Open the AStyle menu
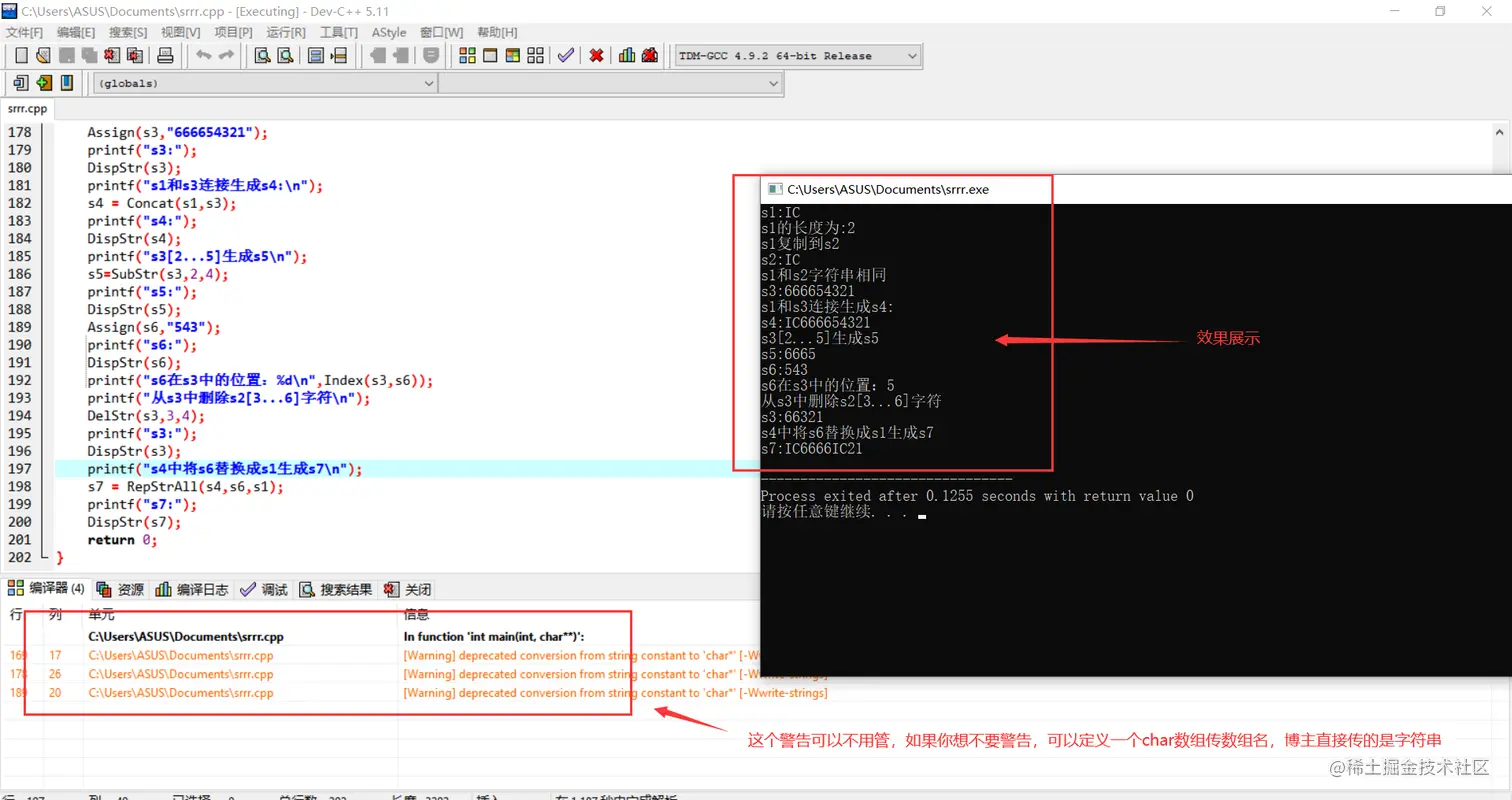This screenshot has height=800, width=1512. (389, 32)
